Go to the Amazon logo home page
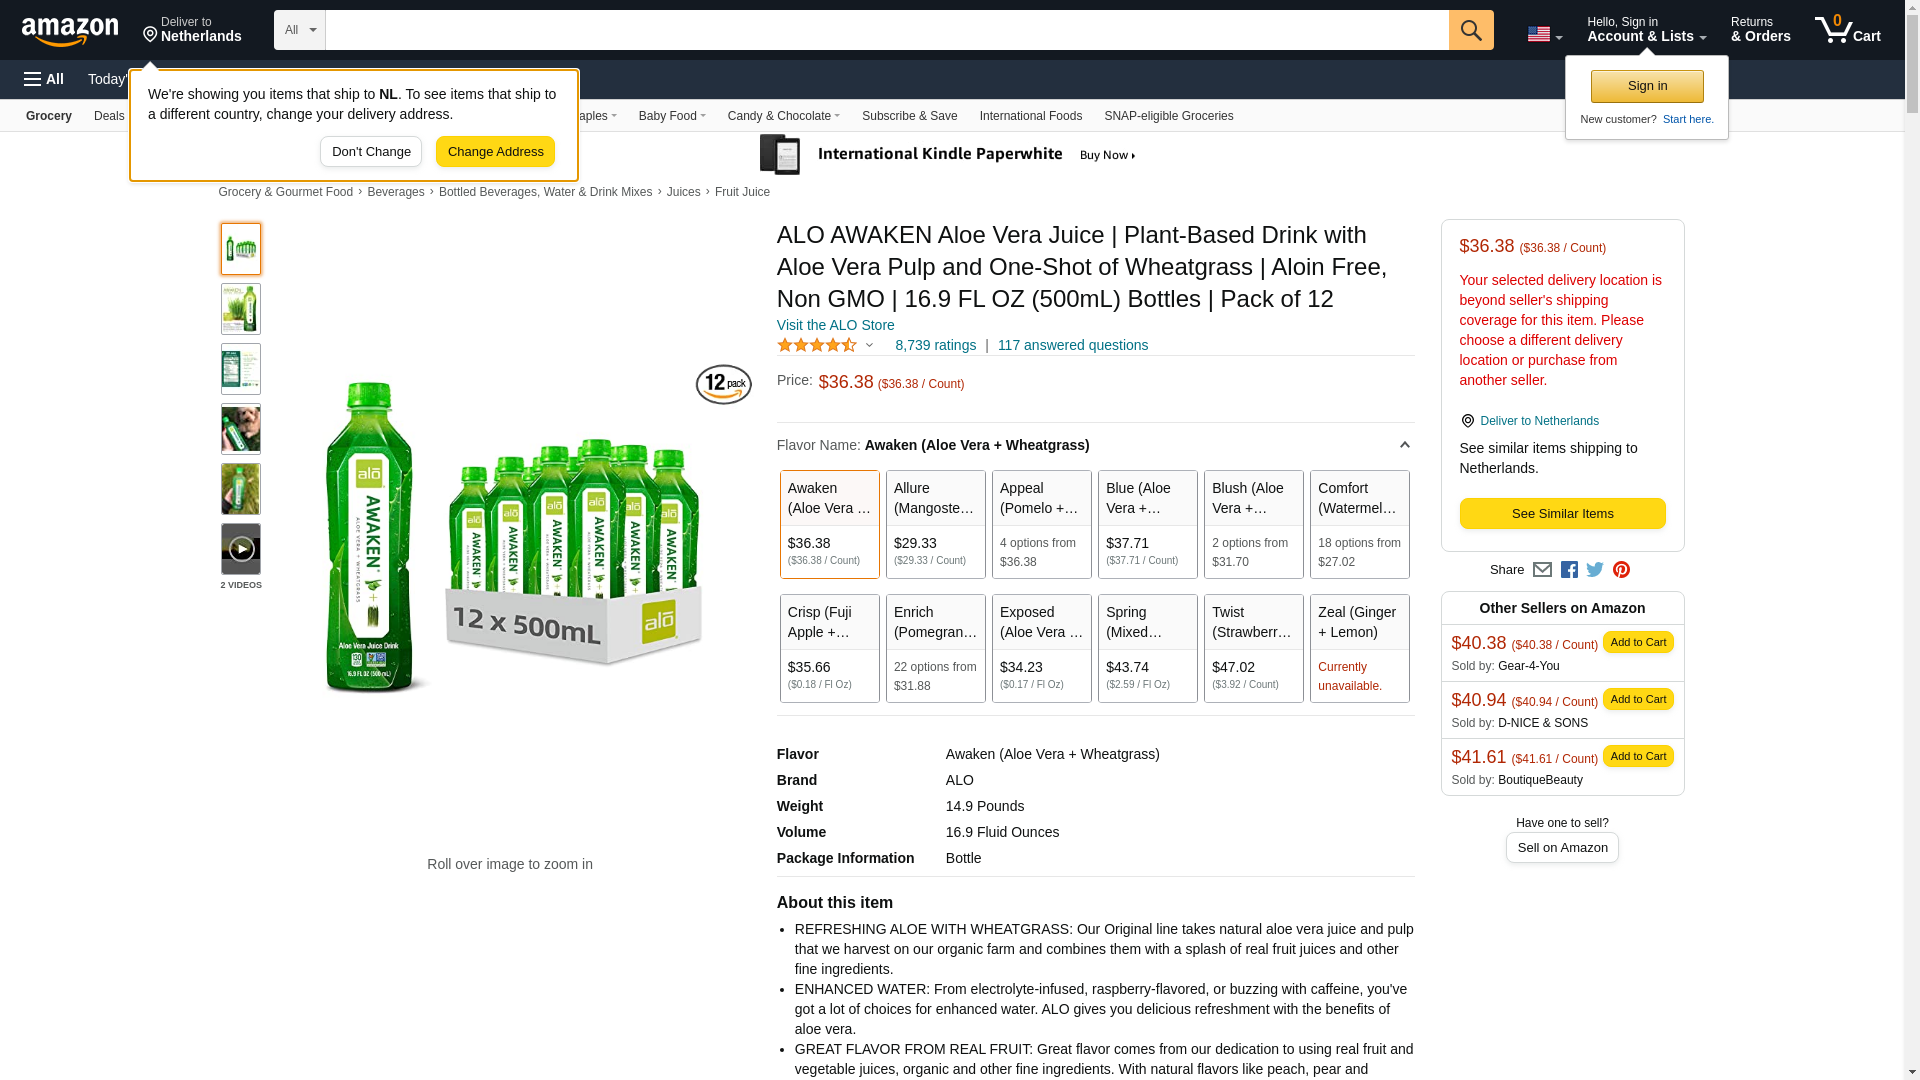 [70, 32]
